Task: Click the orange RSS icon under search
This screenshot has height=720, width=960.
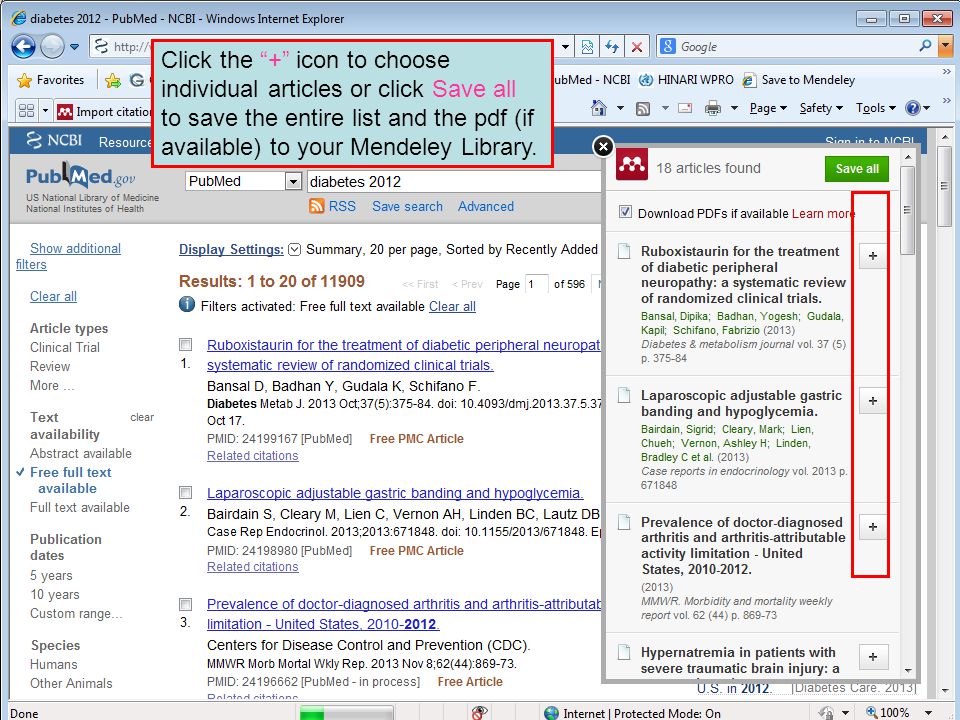Action: click(x=317, y=206)
